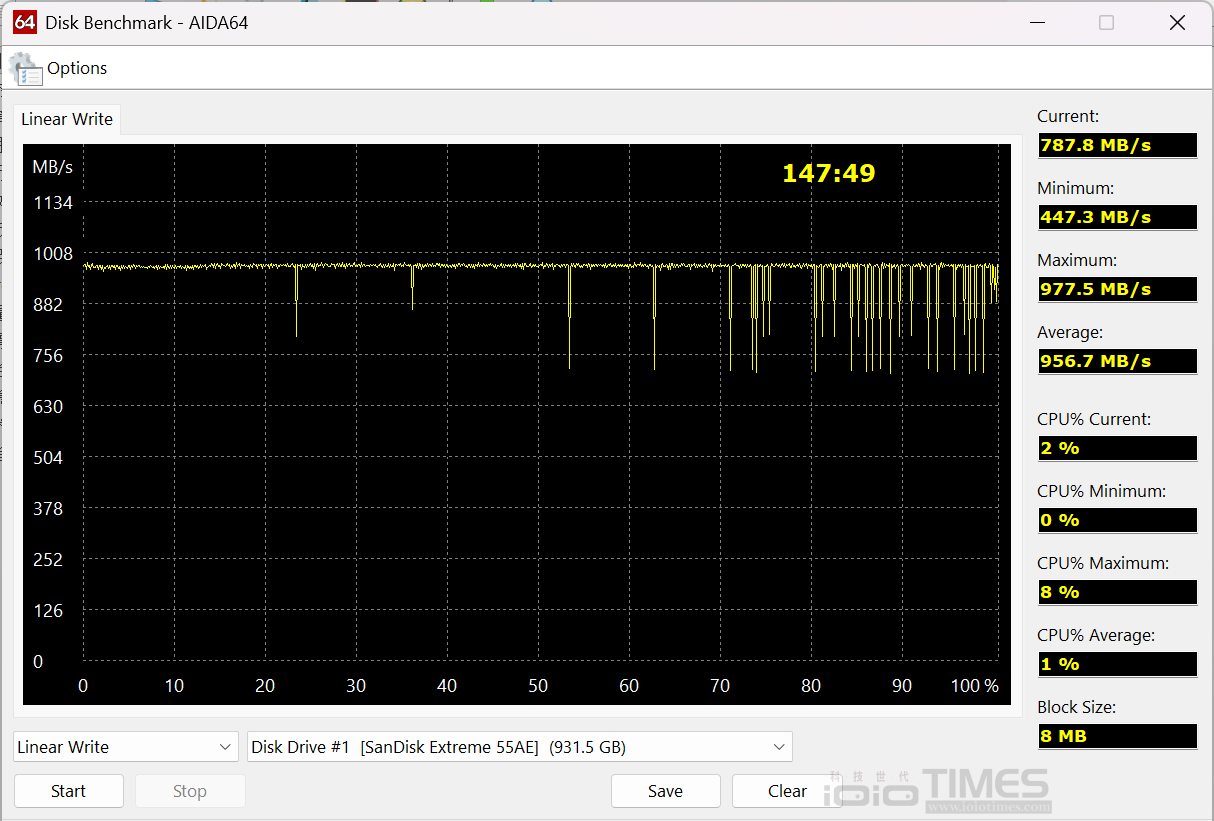Click the Current speed readout field

(x=1117, y=145)
